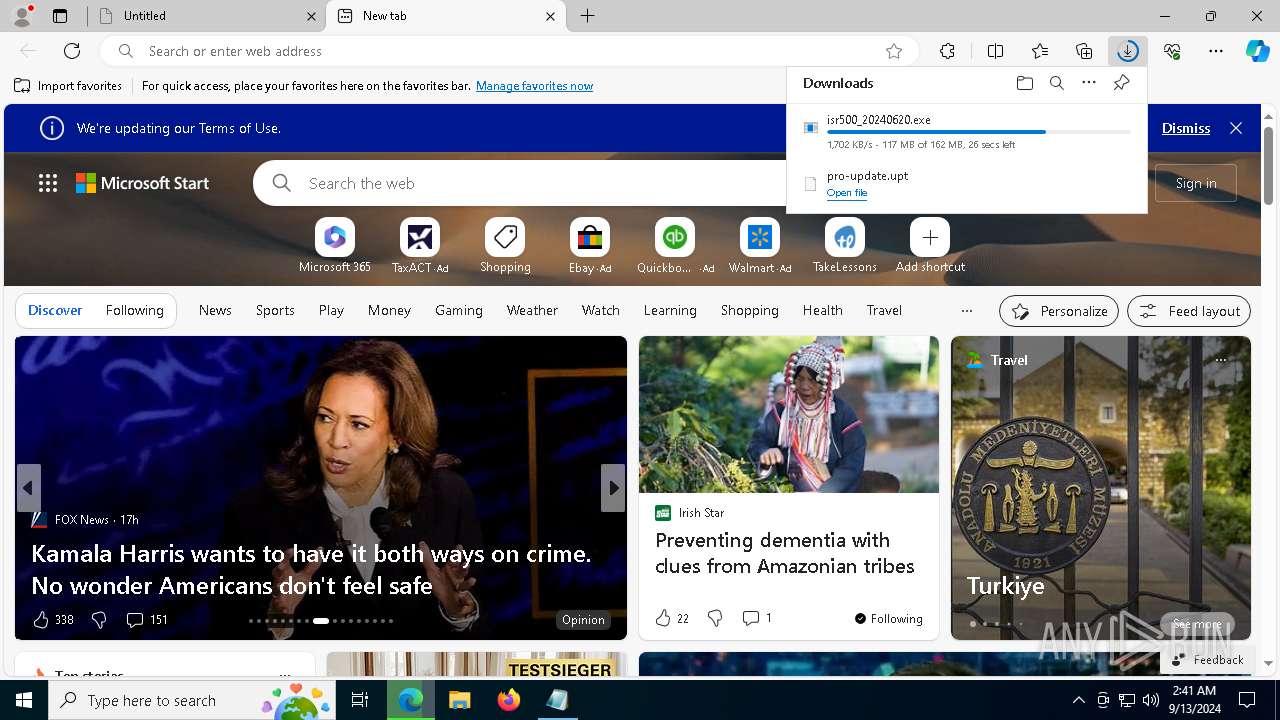Open Kamala Harris article comments
1280x720 pixels.
tap(146, 620)
